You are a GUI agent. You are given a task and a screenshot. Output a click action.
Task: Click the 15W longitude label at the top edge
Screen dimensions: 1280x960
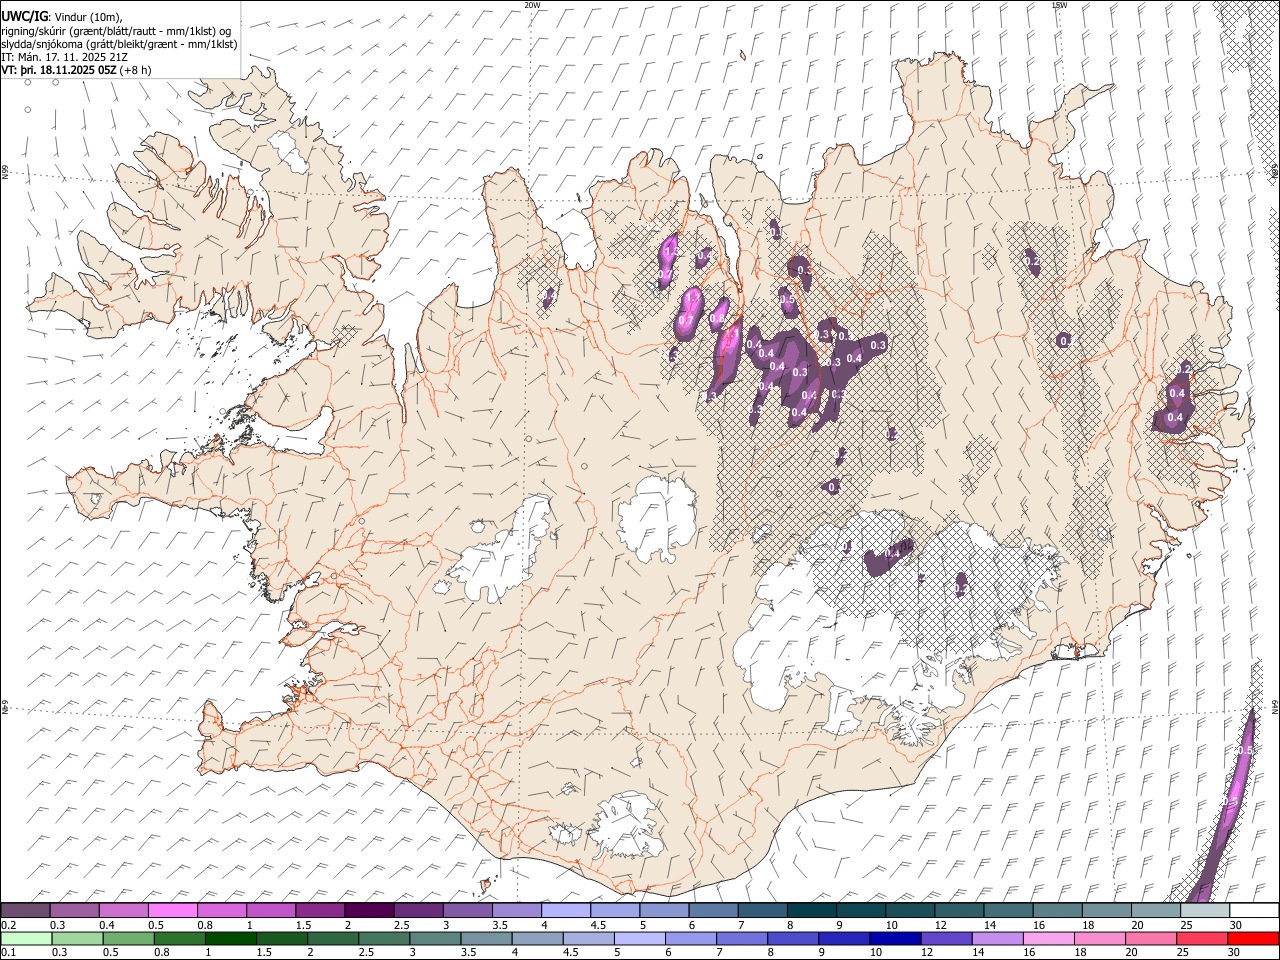(x=1059, y=5)
